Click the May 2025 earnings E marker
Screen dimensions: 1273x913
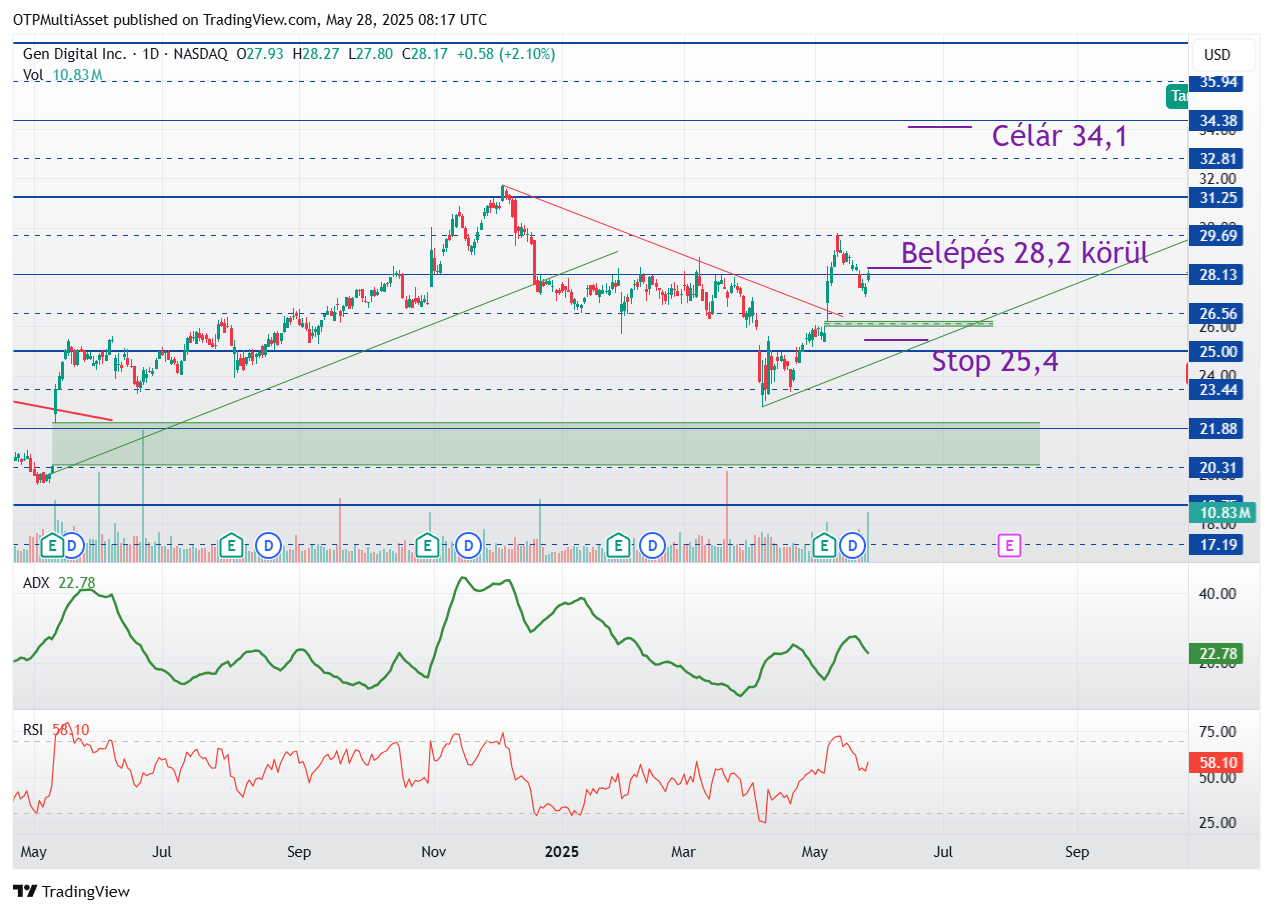pos(825,546)
